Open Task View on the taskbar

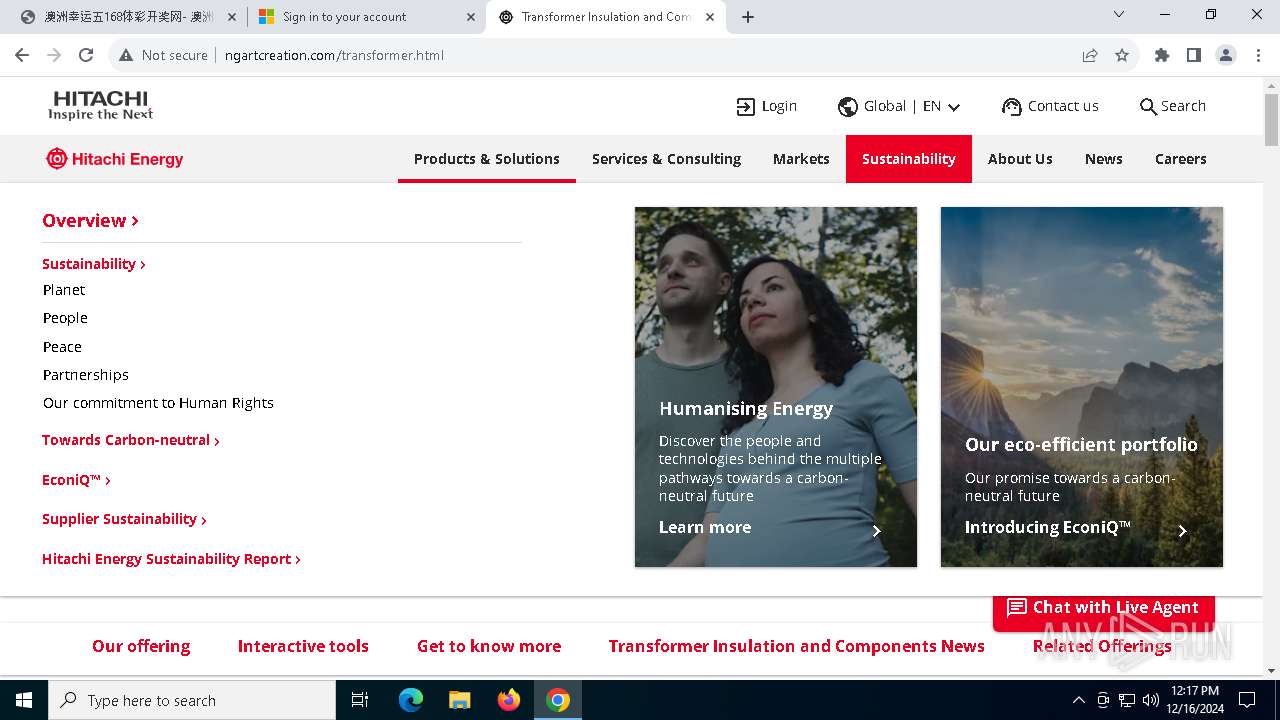(360, 700)
